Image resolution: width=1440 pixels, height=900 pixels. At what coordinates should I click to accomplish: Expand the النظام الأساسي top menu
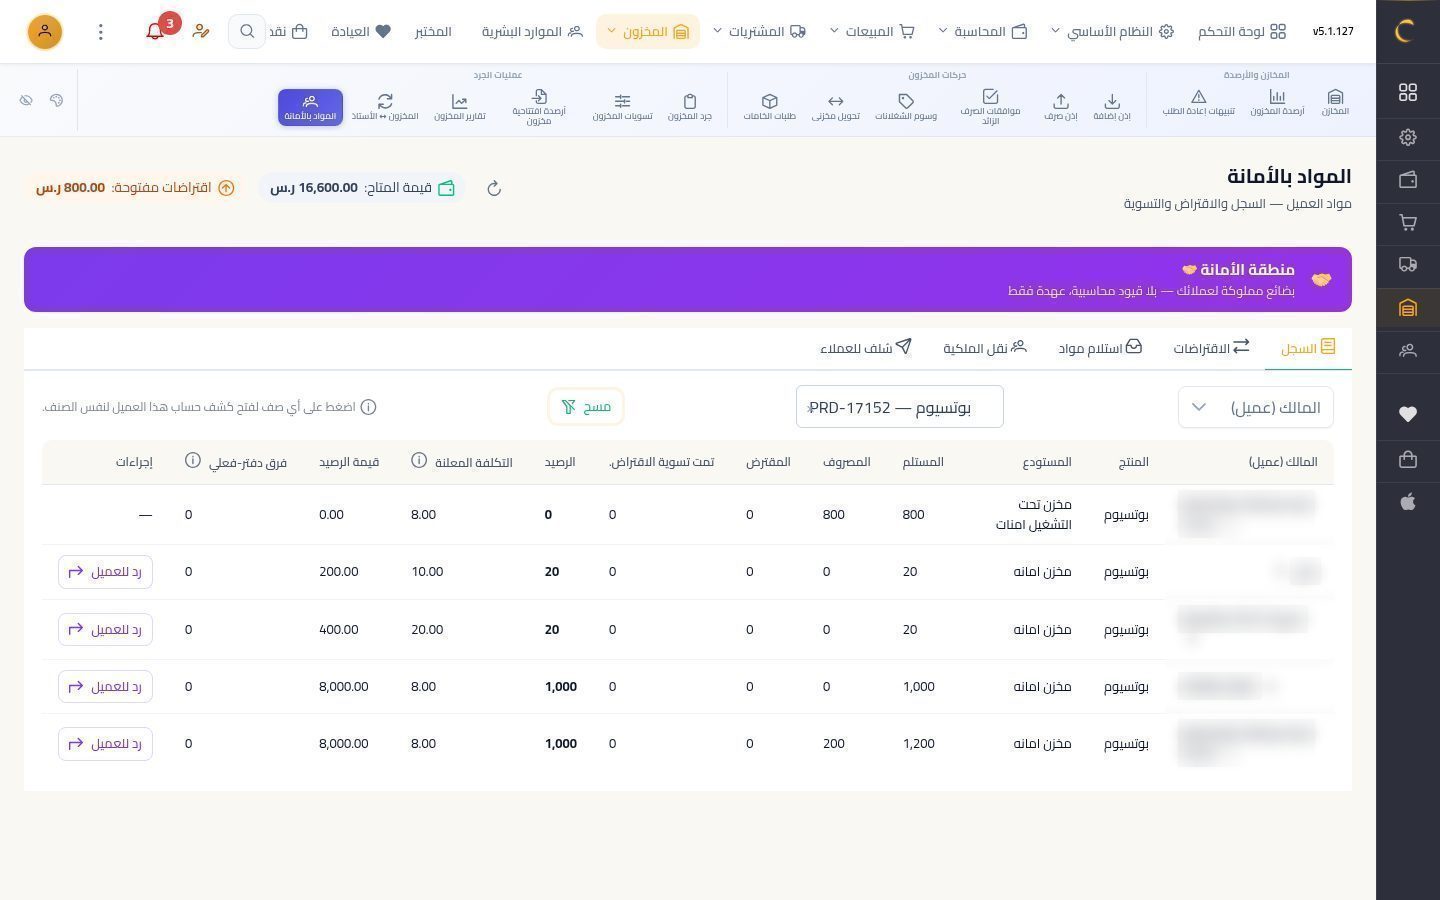[x=1112, y=32]
